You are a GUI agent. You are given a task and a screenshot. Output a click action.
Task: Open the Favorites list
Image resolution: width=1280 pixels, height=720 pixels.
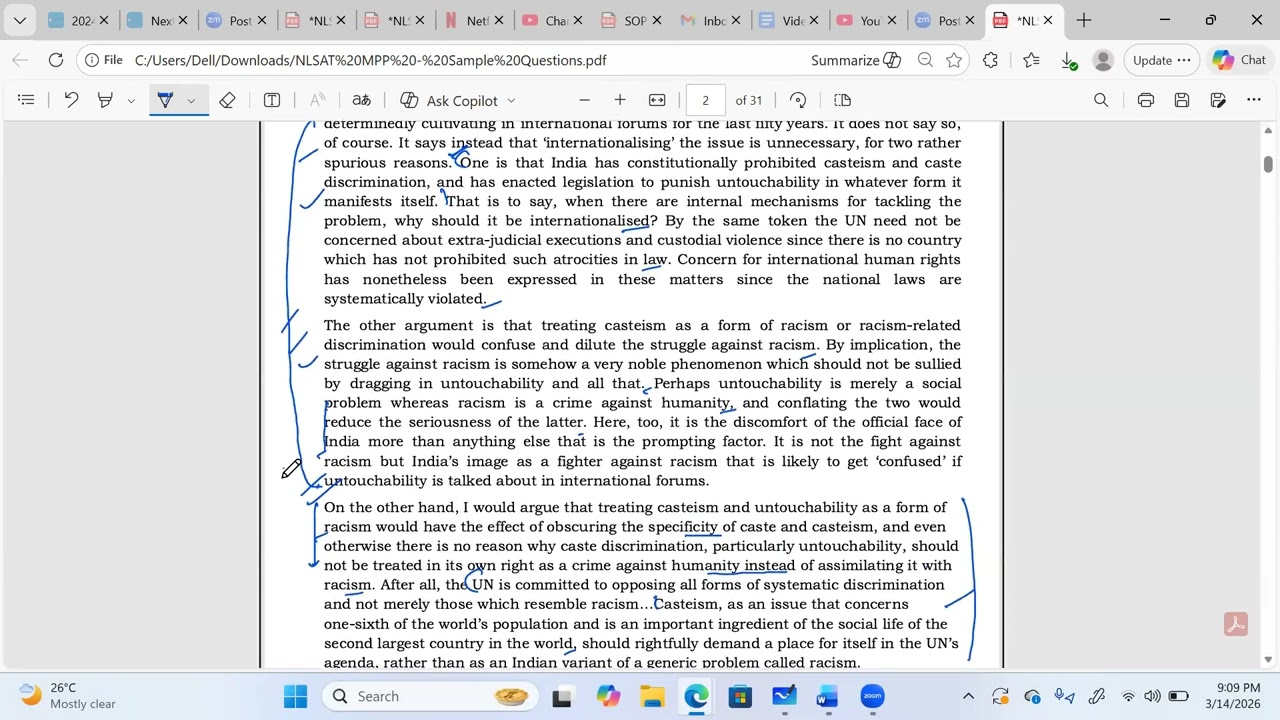click(1030, 60)
